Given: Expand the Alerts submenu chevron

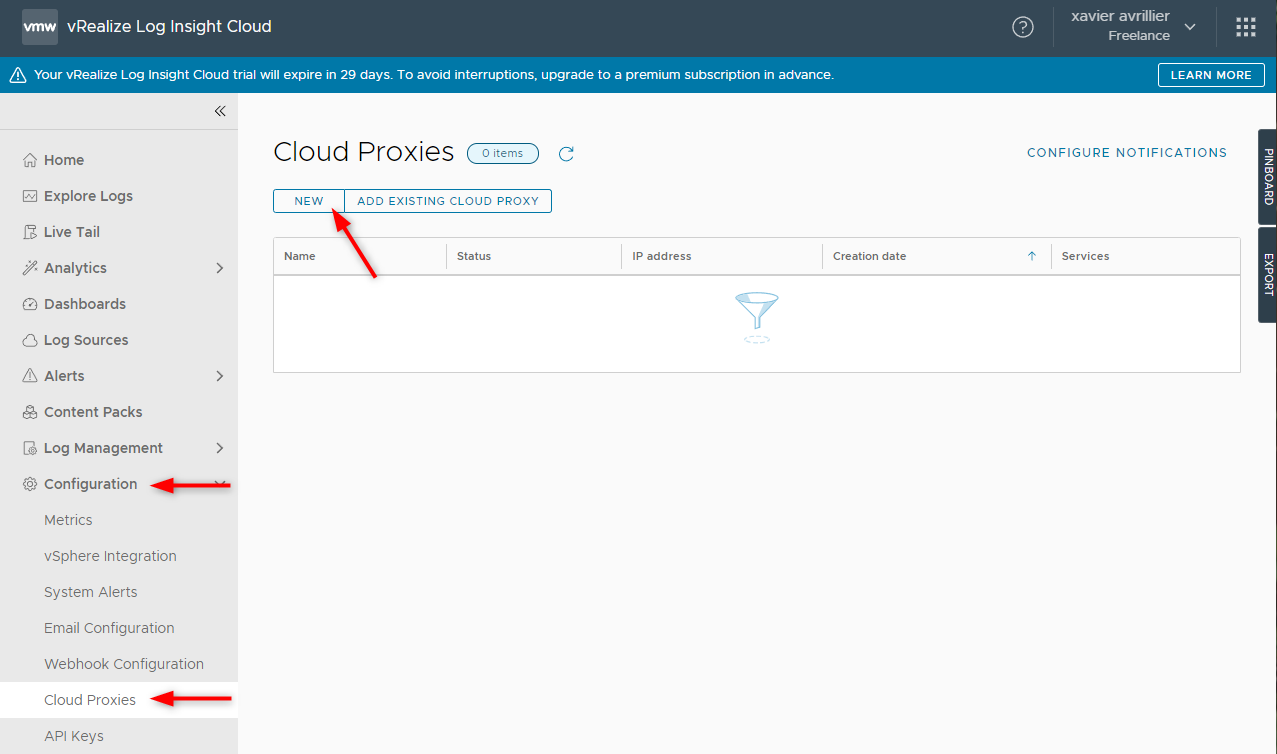Looking at the screenshot, I should tap(220, 376).
